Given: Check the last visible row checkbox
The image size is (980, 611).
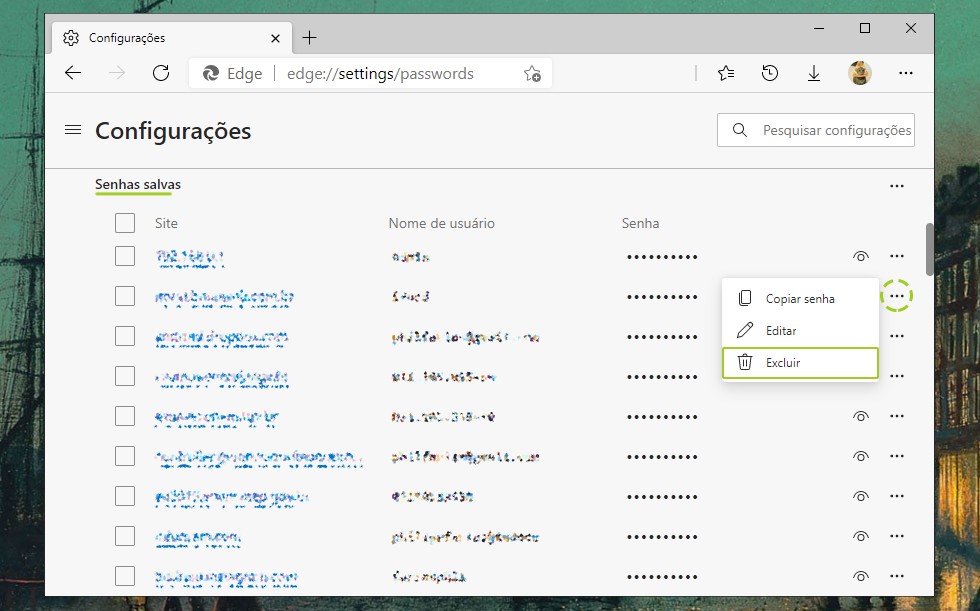Looking at the screenshot, I should click(x=125, y=576).
